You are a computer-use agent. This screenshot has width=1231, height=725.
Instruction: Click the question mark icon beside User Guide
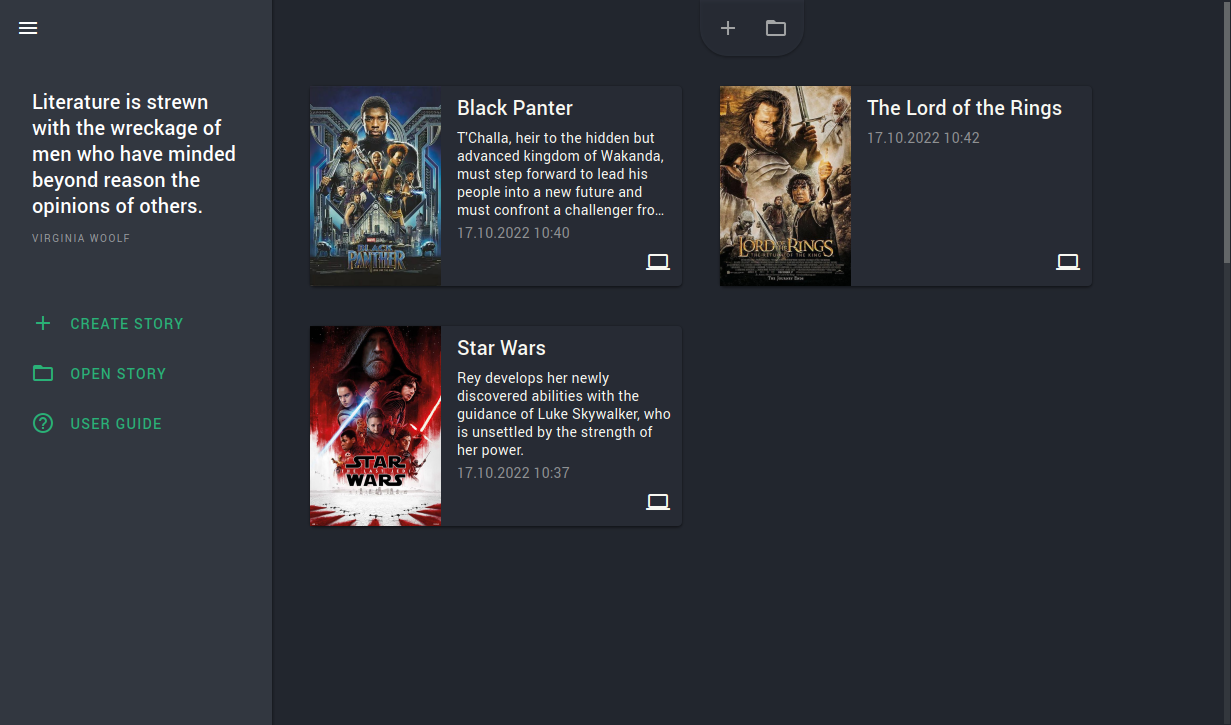43,423
